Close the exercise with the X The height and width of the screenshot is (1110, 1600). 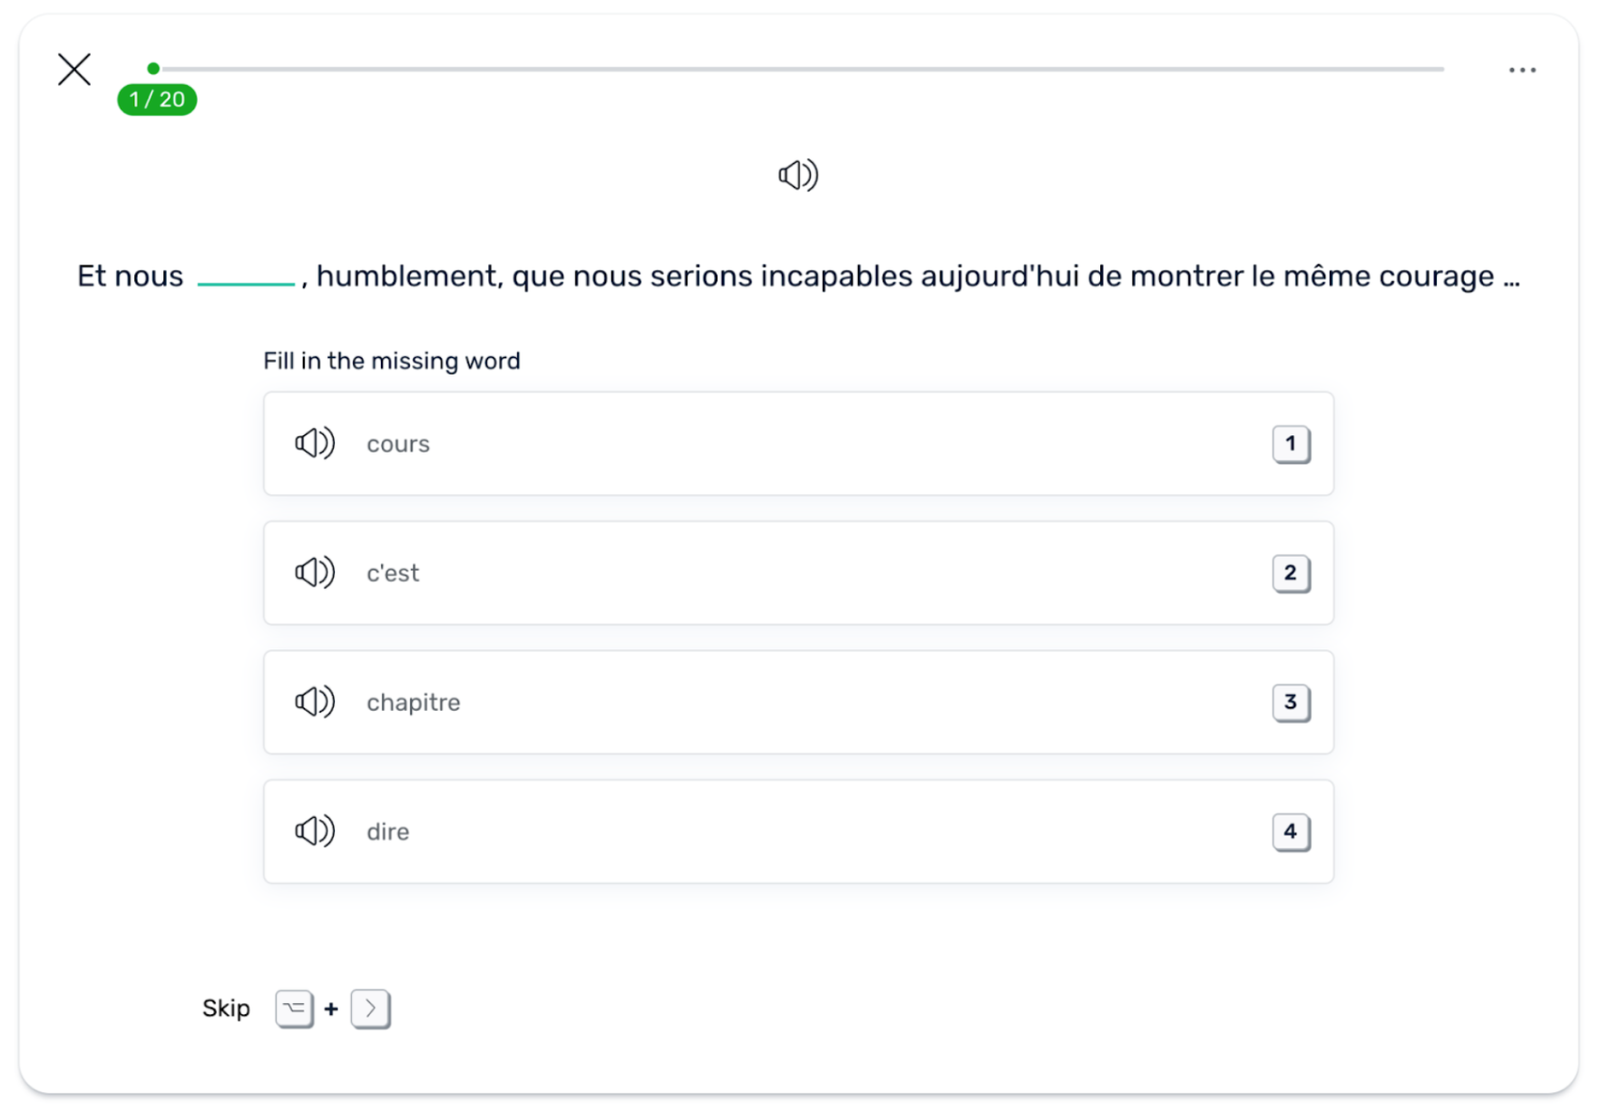(x=74, y=70)
